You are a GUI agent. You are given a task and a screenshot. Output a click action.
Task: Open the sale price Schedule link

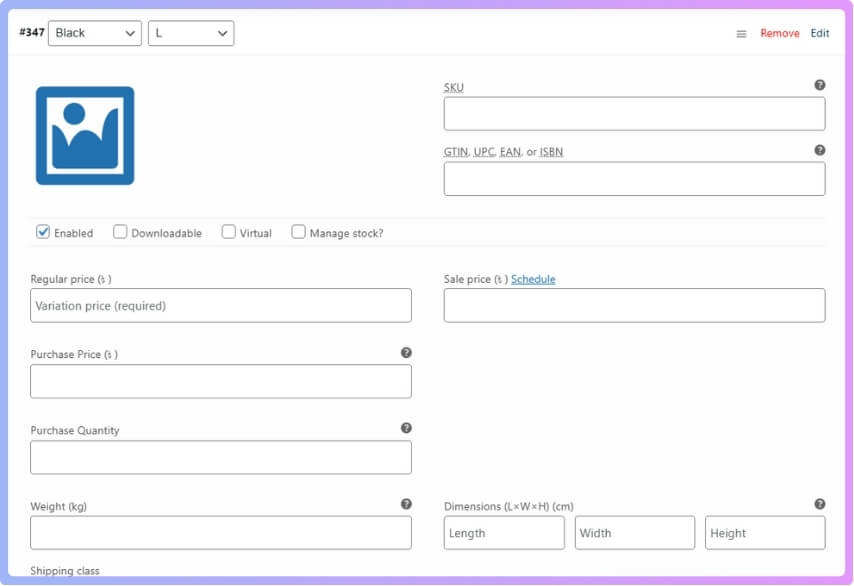(x=534, y=279)
